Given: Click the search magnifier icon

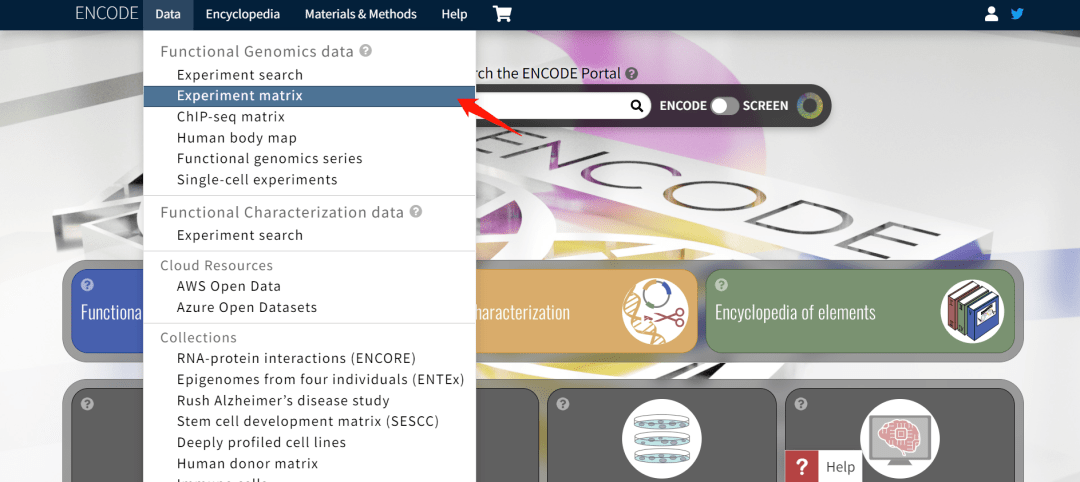Looking at the screenshot, I should click(637, 106).
